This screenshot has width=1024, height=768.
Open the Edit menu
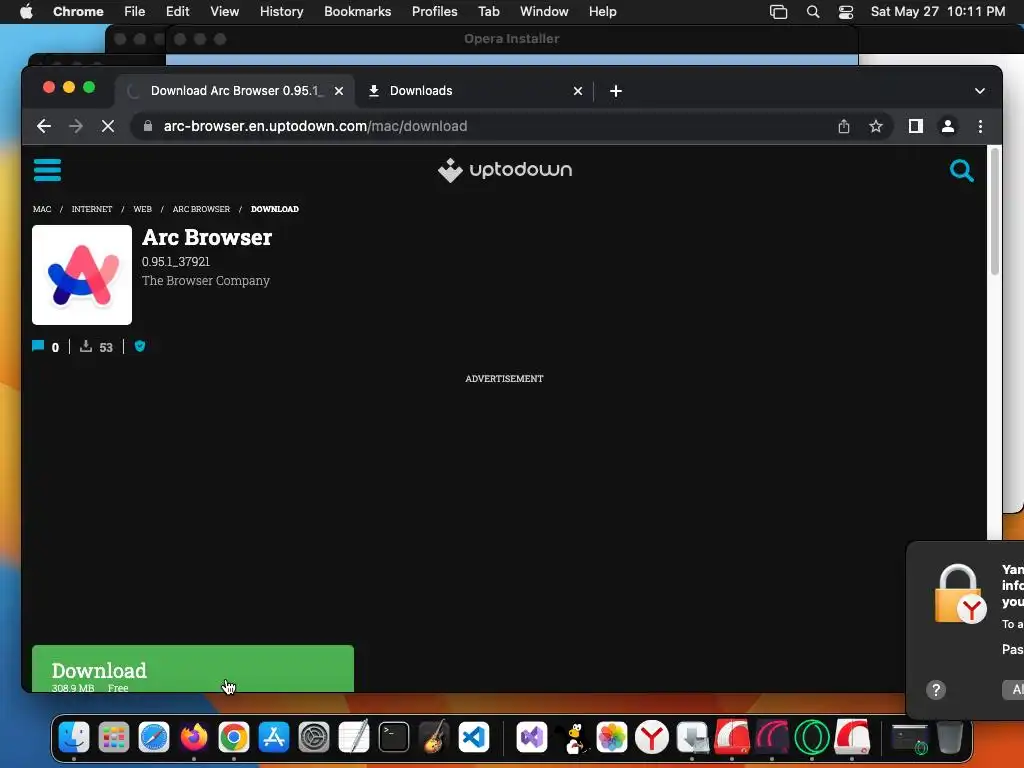[x=177, y=11]
